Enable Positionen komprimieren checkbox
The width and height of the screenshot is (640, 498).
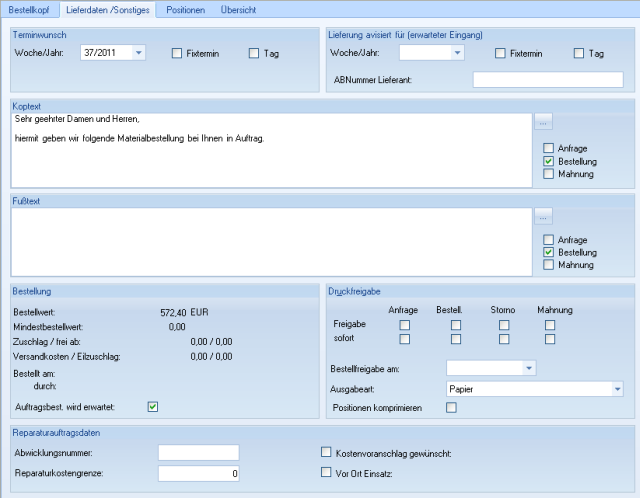[x=451, y=407]
